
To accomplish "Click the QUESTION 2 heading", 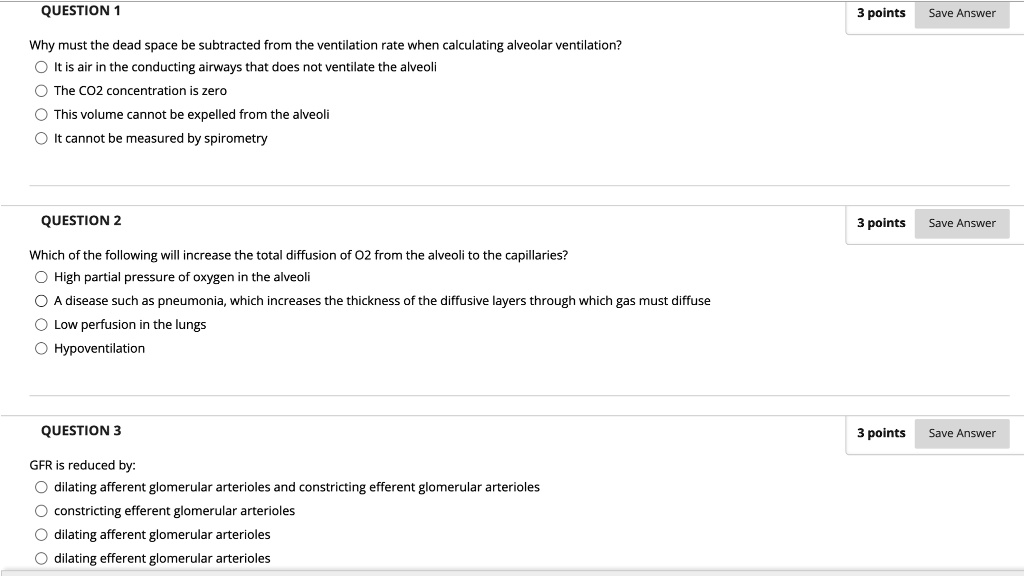I will 80,220.
